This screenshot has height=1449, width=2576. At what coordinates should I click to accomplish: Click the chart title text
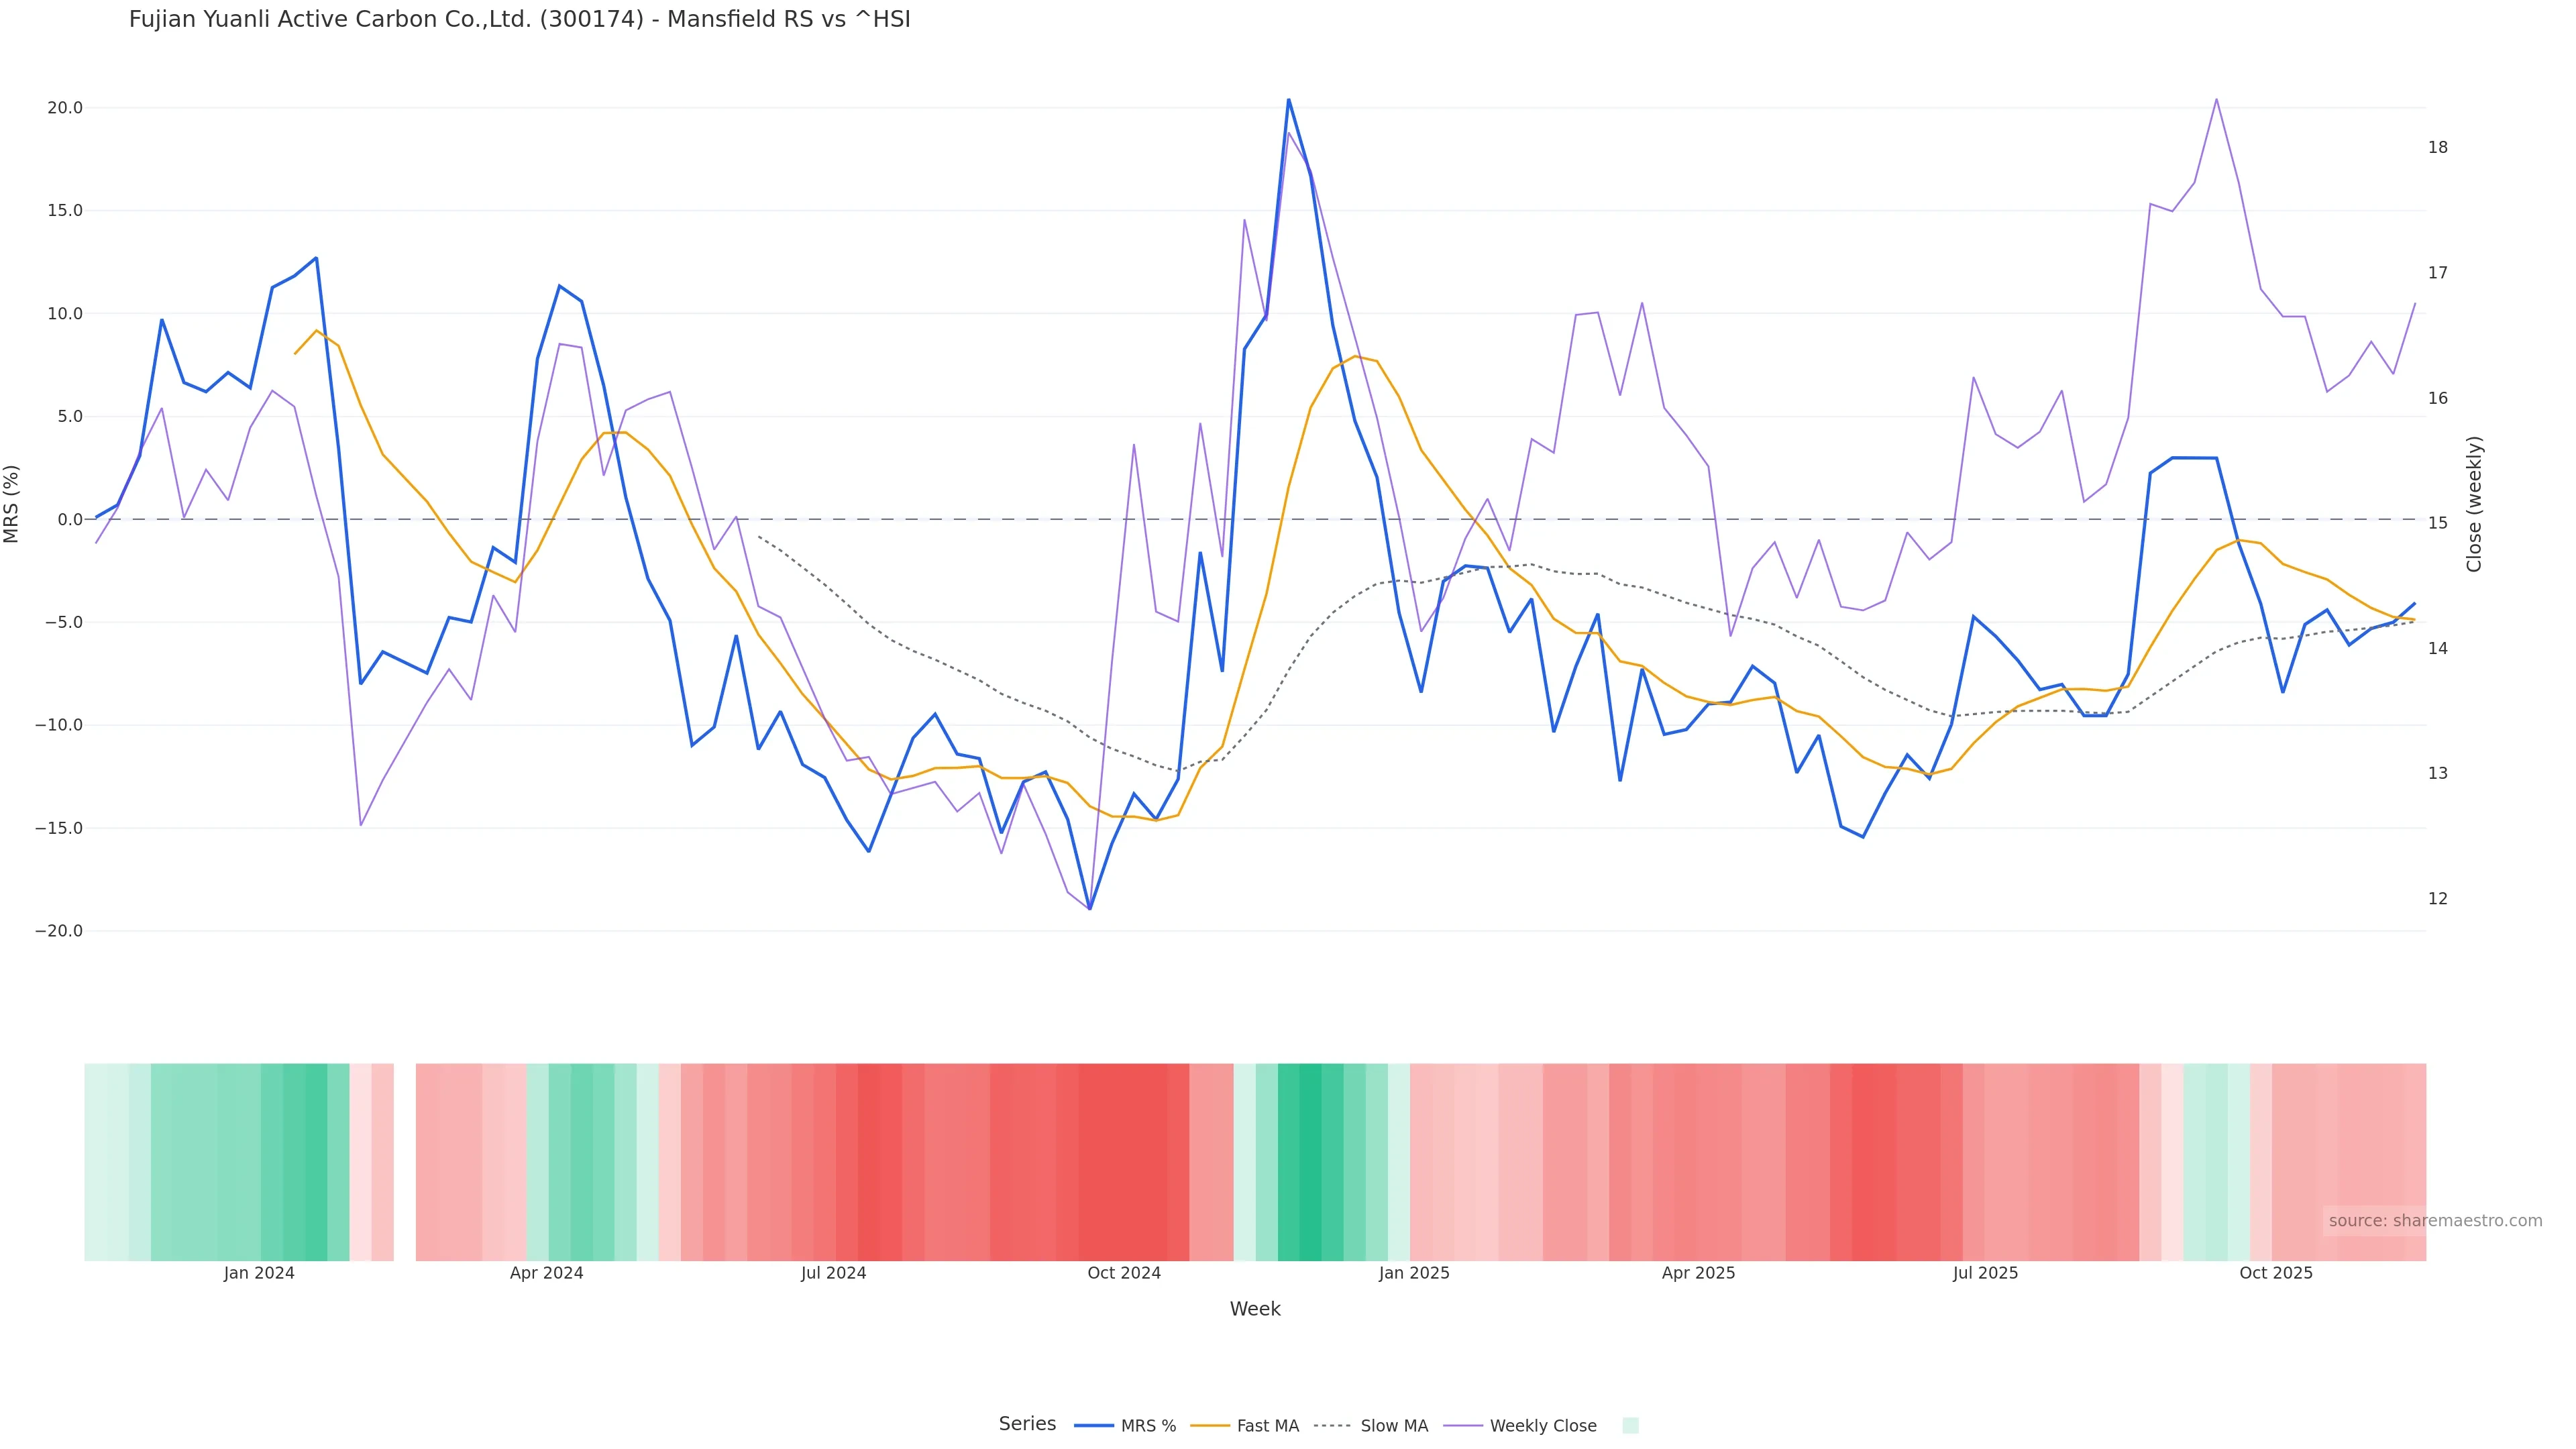click(519, 19)
